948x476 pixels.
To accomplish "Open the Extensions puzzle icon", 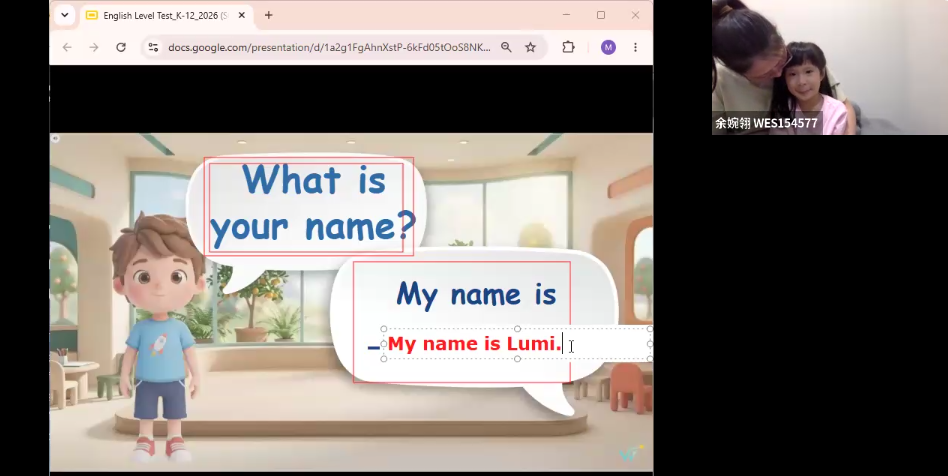I will pyautogui.click(x=568, y=47).
